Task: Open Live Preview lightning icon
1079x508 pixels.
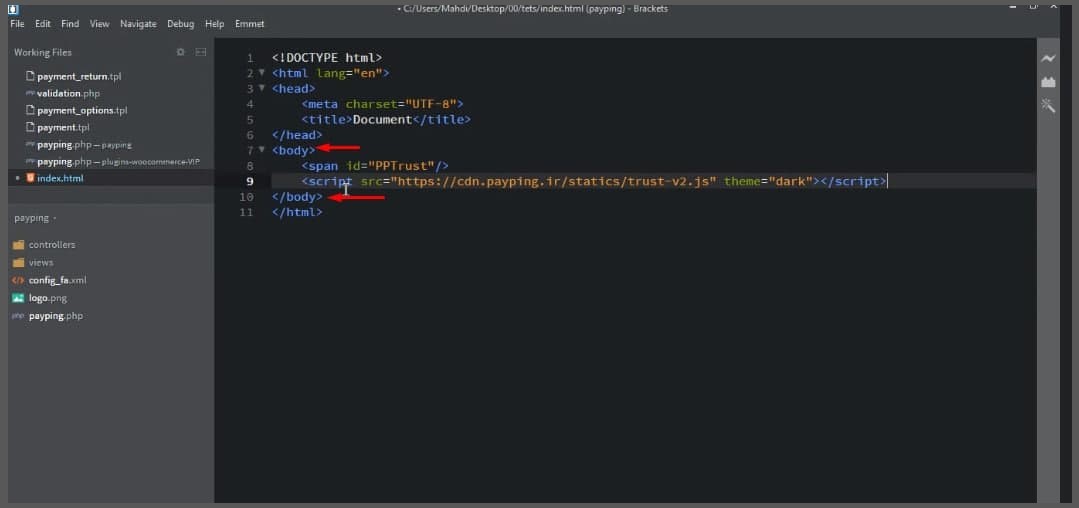Action: 1048,59
